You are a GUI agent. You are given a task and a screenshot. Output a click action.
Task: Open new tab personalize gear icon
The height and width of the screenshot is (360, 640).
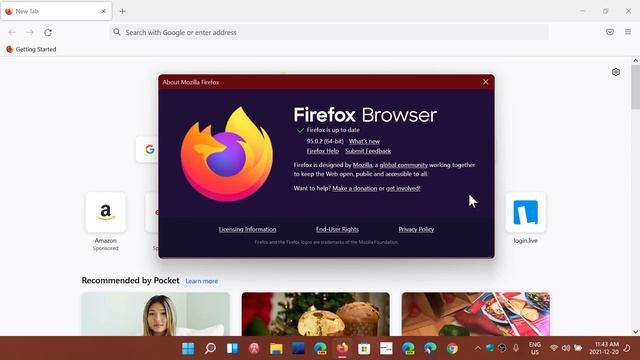[616, 72]
